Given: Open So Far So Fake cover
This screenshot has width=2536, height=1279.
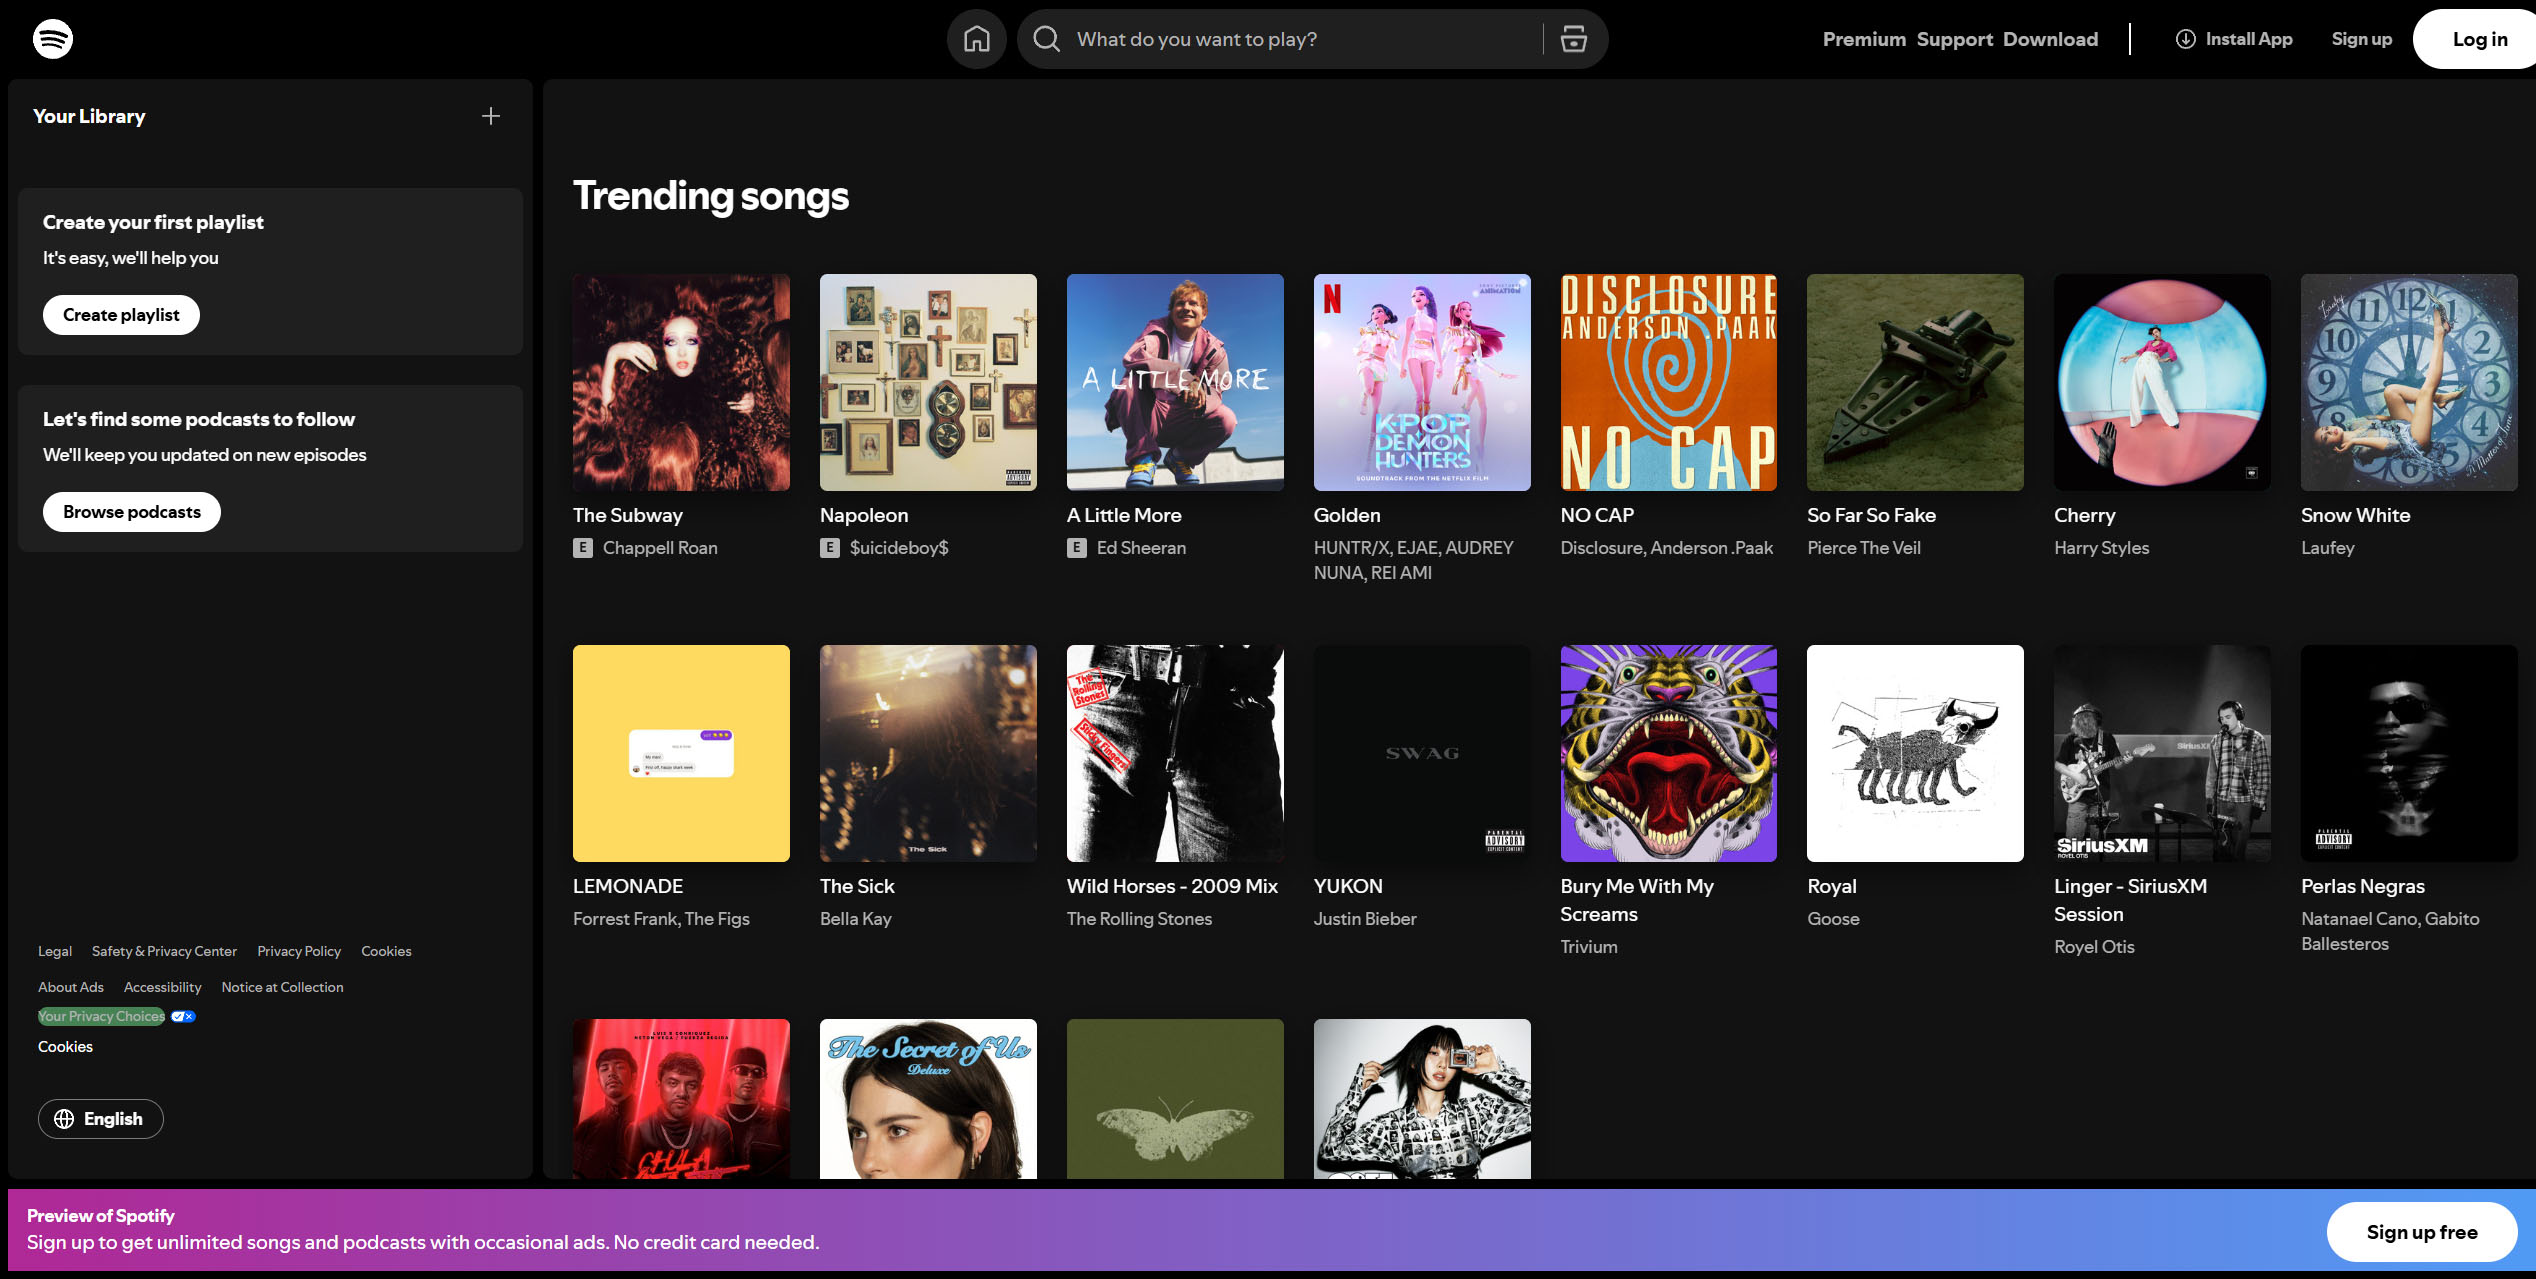Looking at the screenshot, I should 1915,382.
